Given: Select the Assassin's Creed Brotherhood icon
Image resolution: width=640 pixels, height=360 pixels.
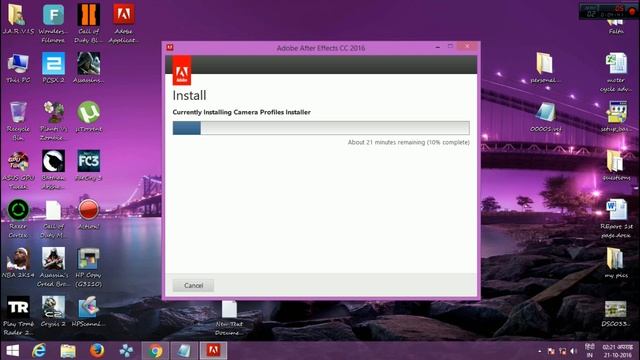Looking at the screenshot, I should click(x=53, y=267).
